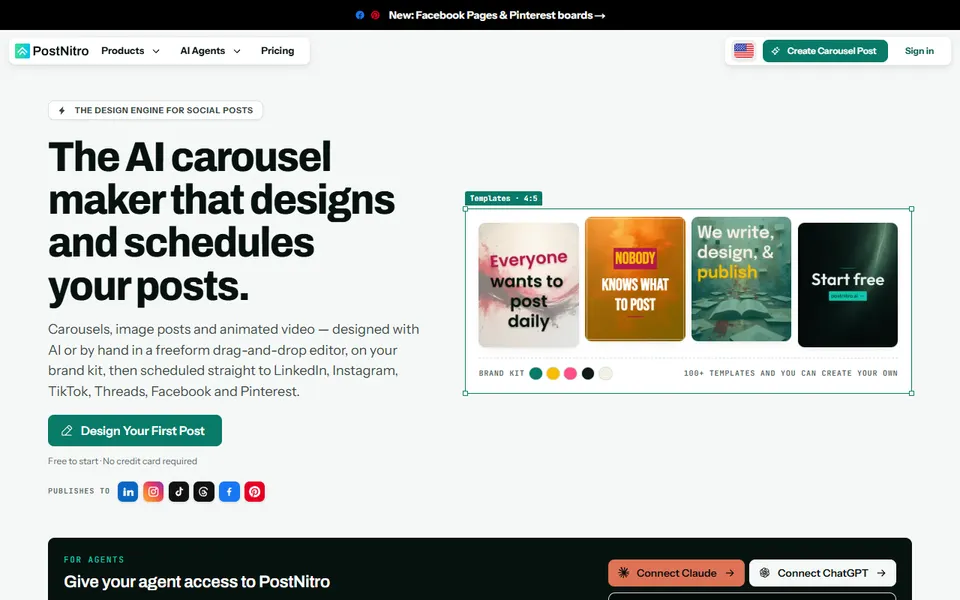Go to the Pricing page
The width and height of the screenshot is (960, 600).
tap(277, 51)
